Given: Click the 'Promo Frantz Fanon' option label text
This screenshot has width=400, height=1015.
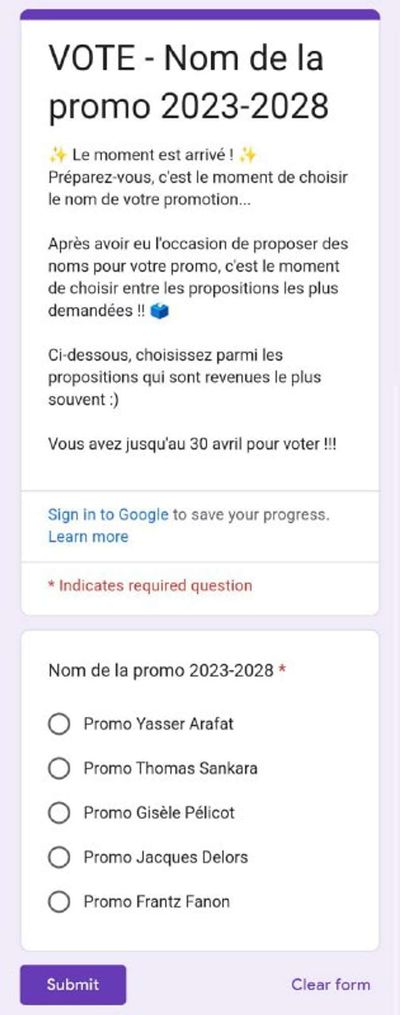Looking at the screenshot, I should [157, 902].
